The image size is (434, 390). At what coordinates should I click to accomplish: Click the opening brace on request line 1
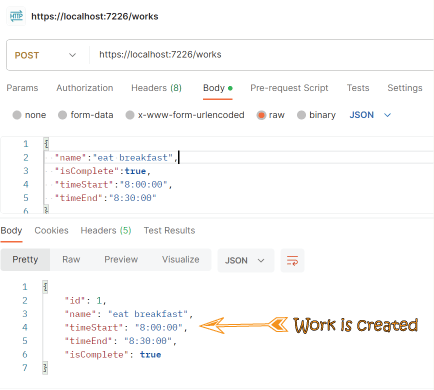click(x=46, y=144)
